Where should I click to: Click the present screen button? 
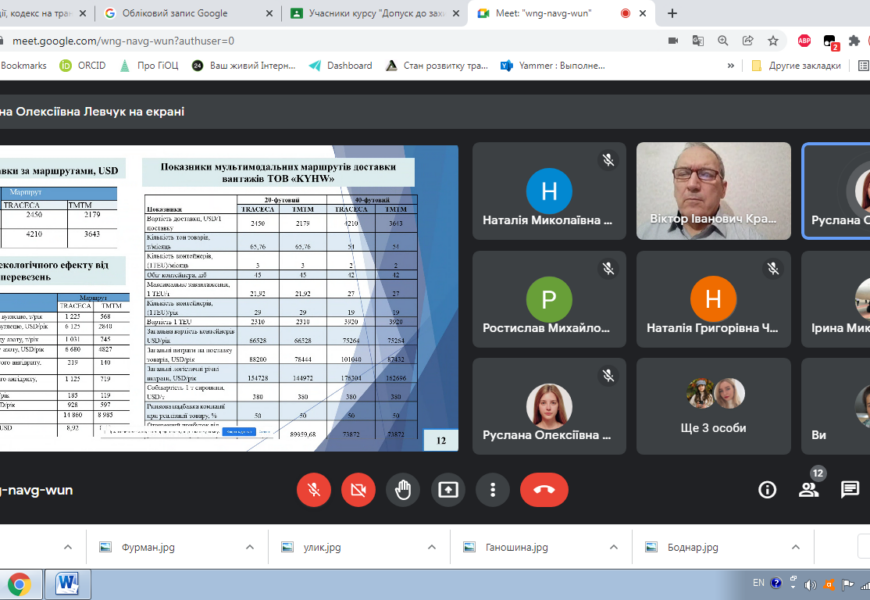coord(448,489)
